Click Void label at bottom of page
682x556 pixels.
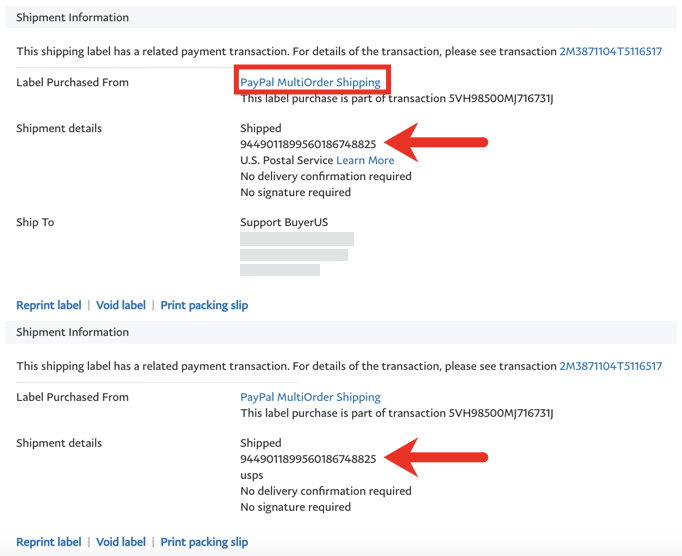(121, 542)
